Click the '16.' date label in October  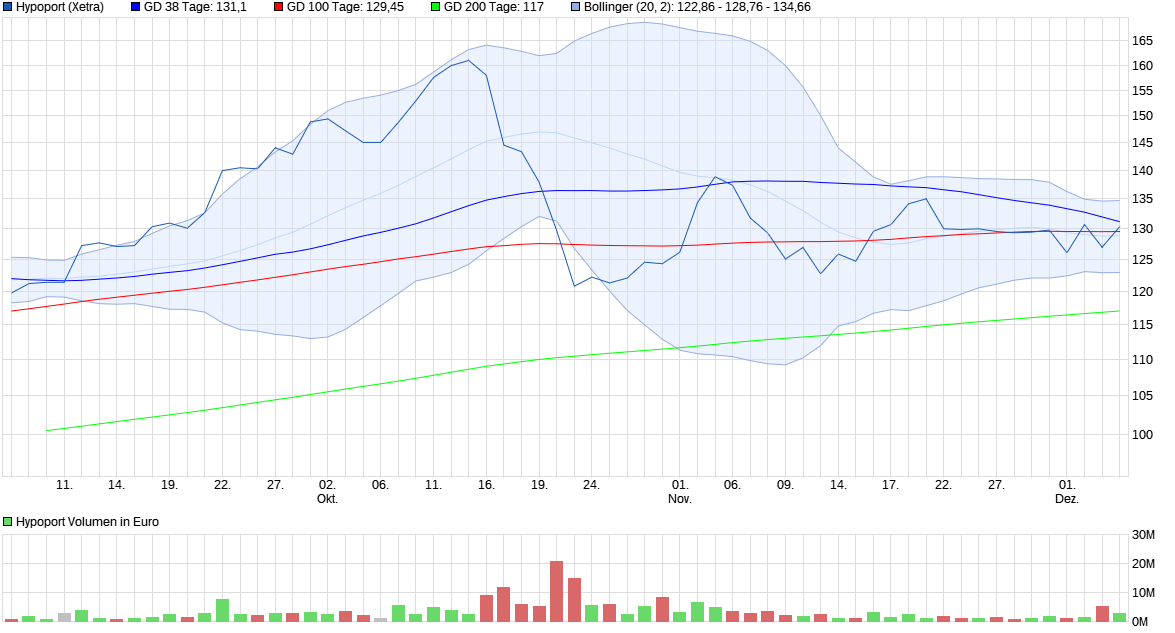[x=486, y=485]
